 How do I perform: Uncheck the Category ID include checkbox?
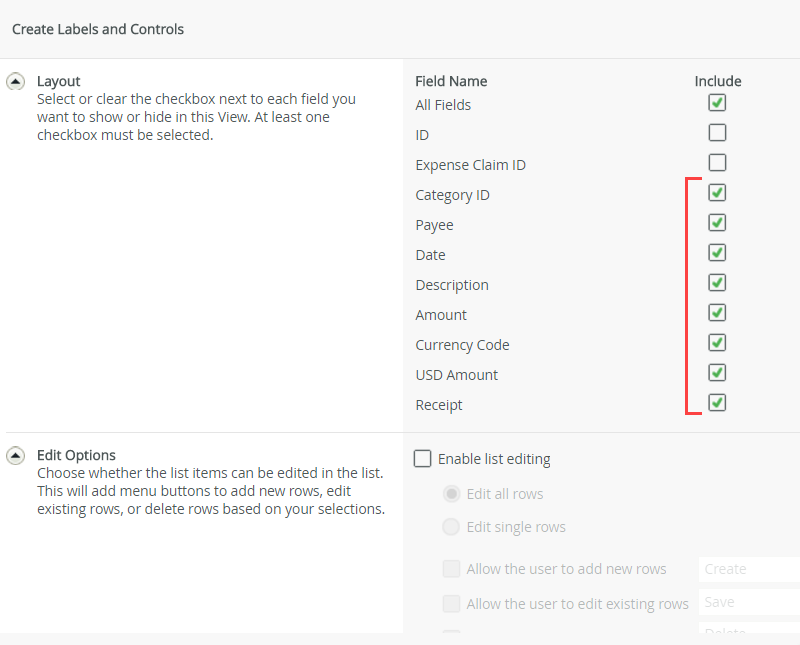(717, 192)
